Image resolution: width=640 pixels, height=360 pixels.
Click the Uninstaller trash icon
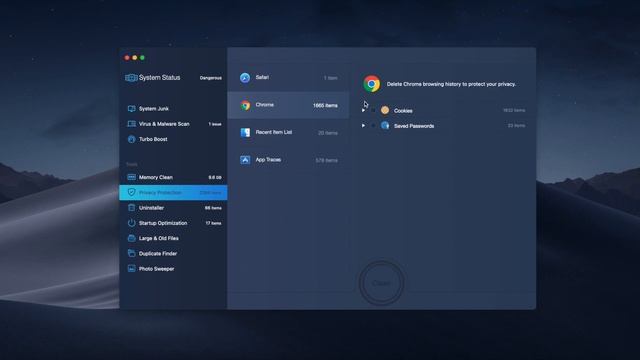[131, 208]
